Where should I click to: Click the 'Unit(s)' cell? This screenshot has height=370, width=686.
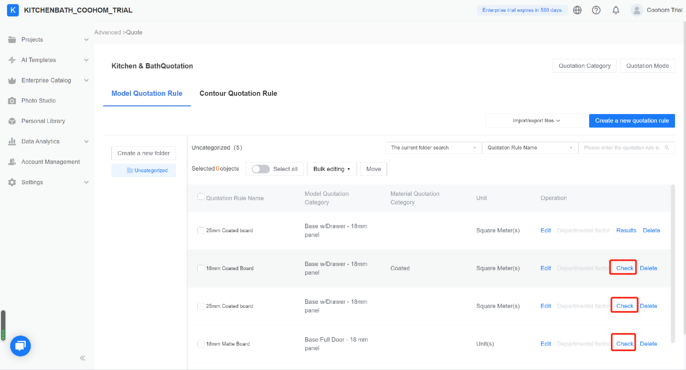point(485,344)
